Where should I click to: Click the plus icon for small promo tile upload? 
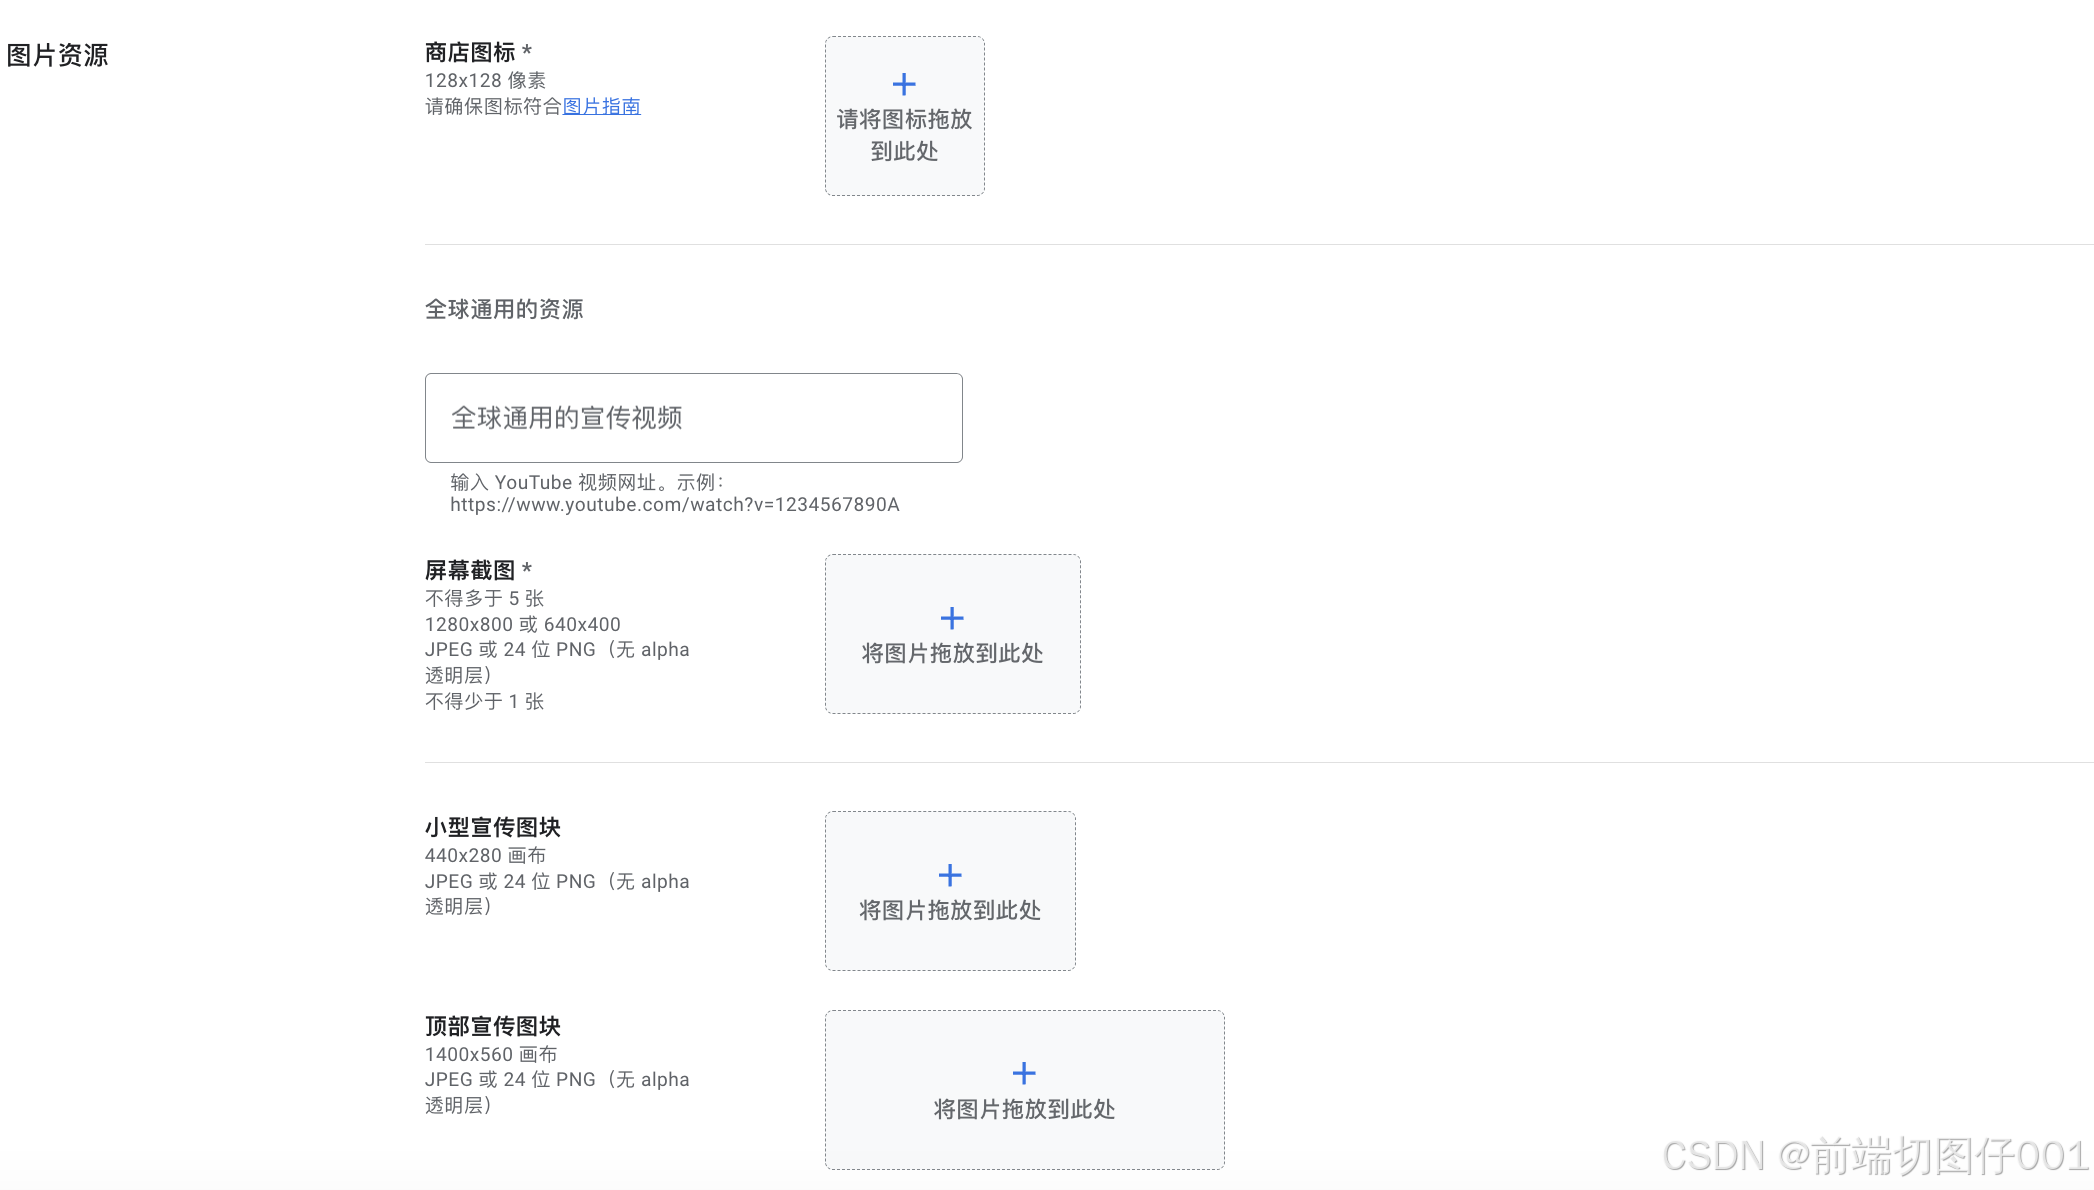pyautogui.click(x=950, y=875)
